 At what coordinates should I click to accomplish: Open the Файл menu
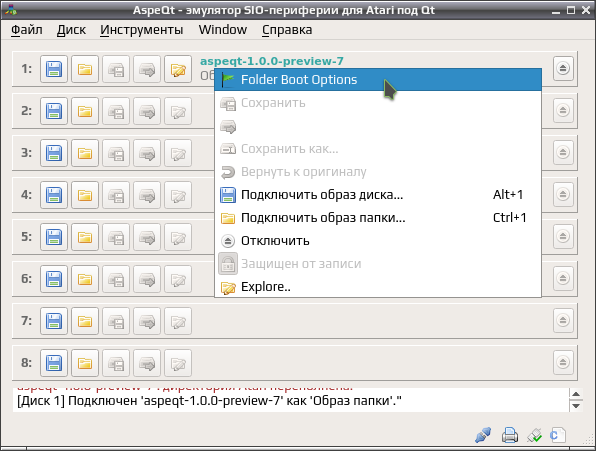(27, 30)
